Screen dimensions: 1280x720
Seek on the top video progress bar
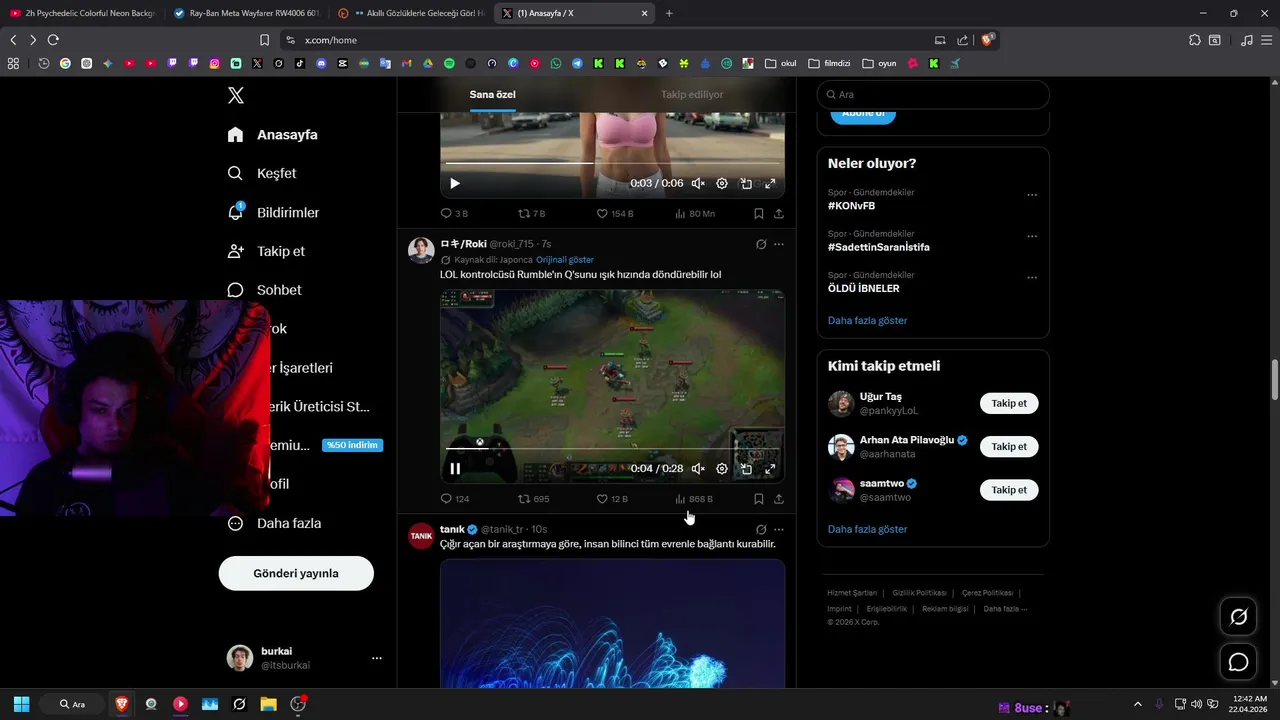[612, 163]
